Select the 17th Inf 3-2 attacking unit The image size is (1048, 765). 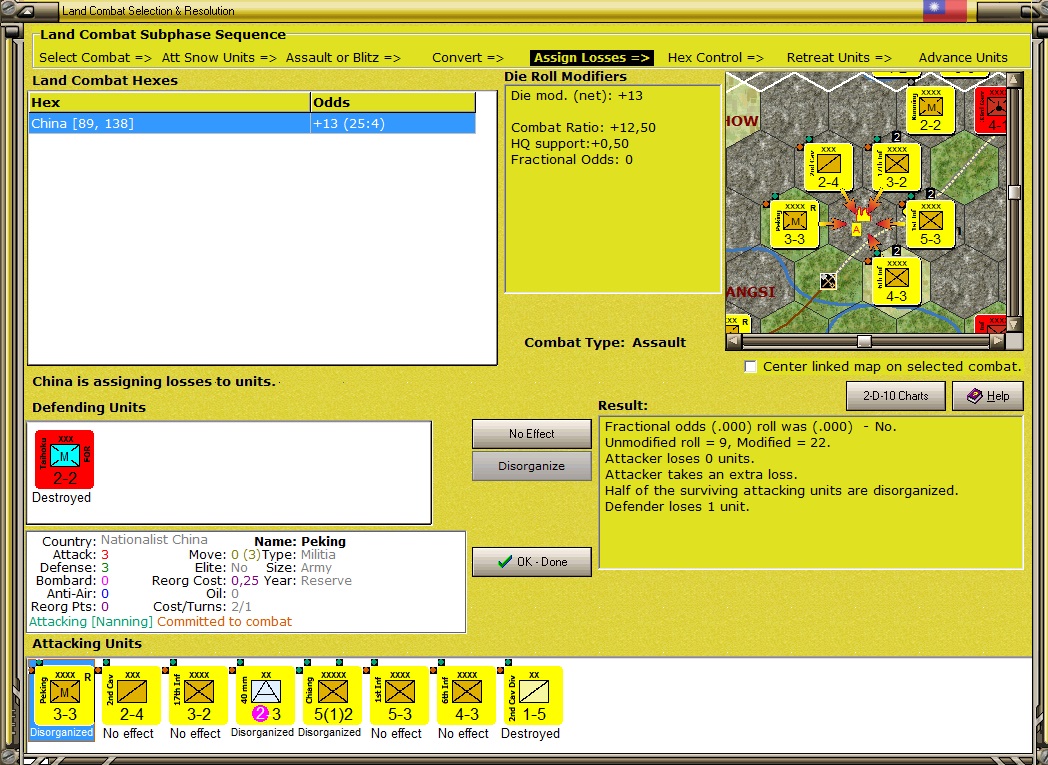pyautogui.click(x=199, y=696)
